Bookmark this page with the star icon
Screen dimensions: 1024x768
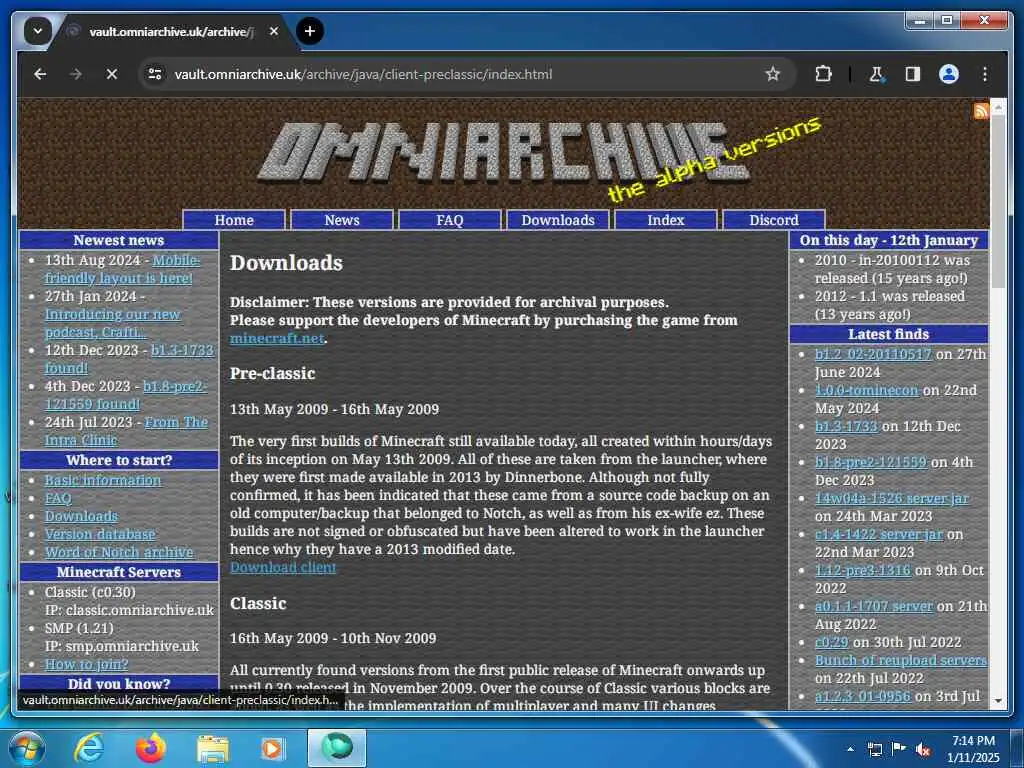(x=773, y=74)
